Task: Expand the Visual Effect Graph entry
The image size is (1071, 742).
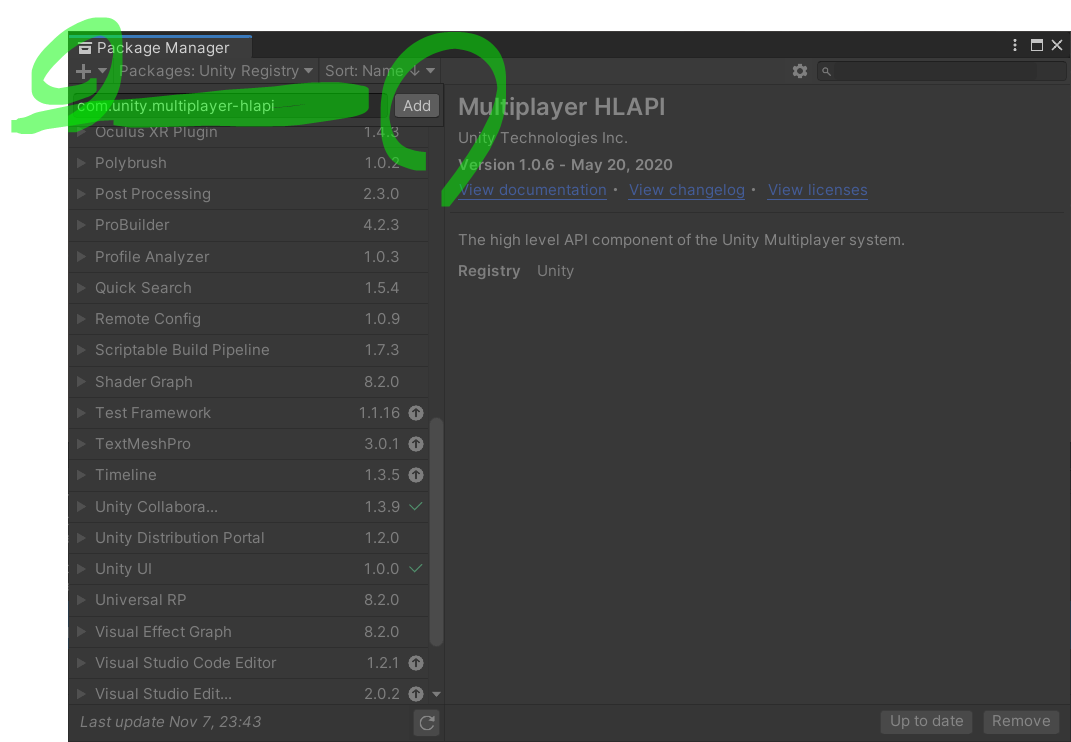Action: pyautogui.click(x=81, y=632)
